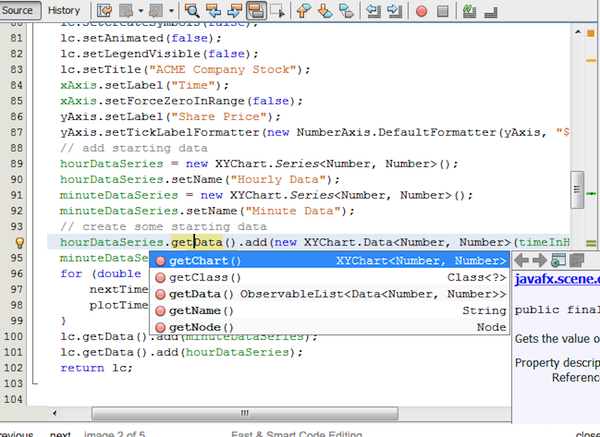Click the Shift Line Left icon

[374, 11]
